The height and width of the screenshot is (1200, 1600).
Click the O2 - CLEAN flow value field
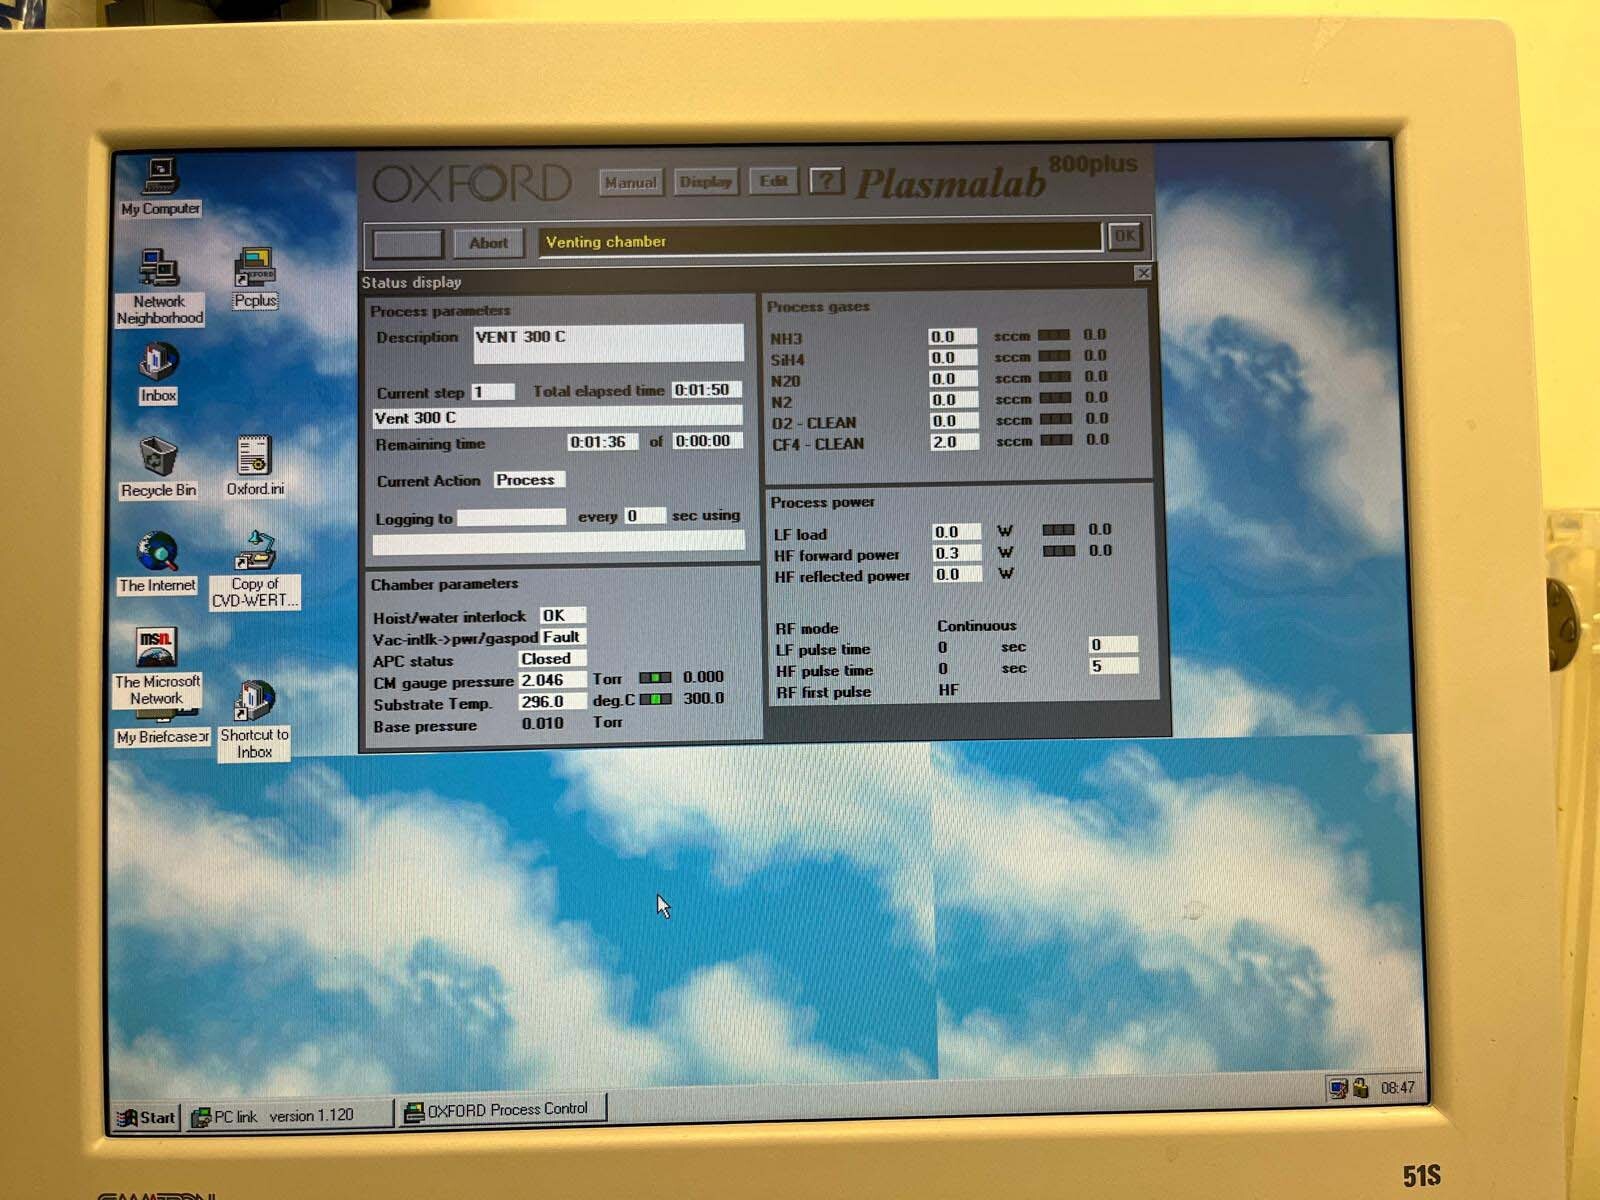953,421
